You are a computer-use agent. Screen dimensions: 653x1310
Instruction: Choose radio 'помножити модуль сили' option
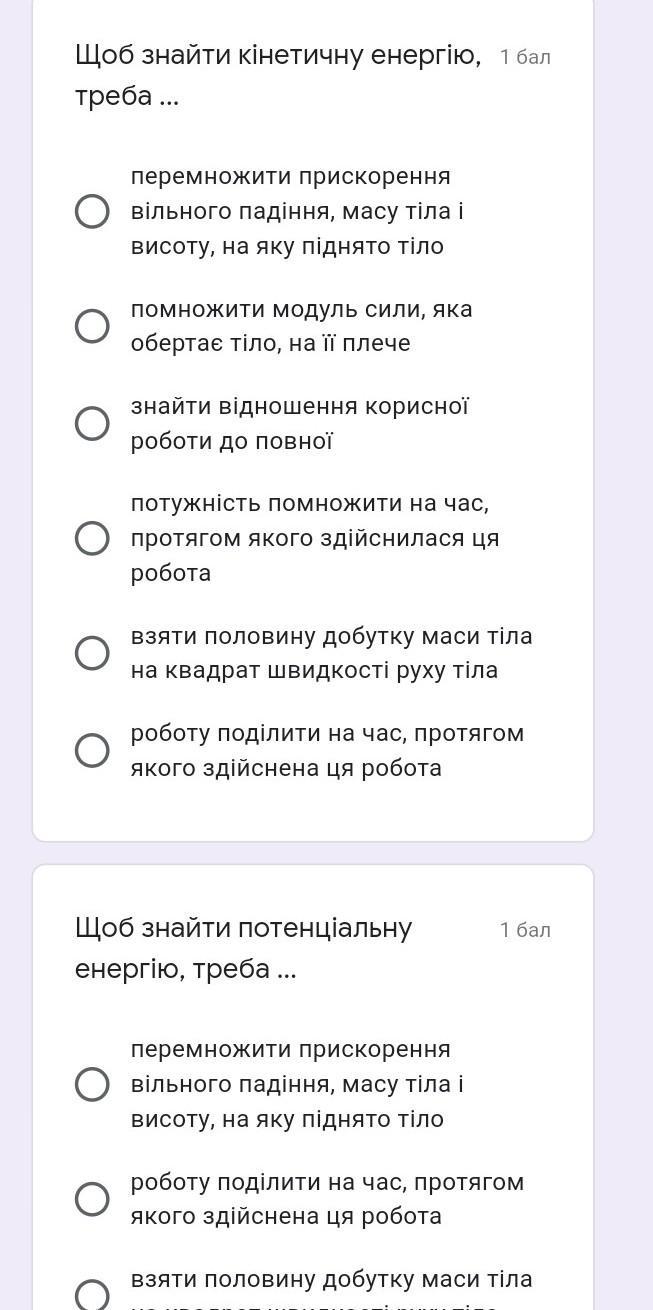92,326
